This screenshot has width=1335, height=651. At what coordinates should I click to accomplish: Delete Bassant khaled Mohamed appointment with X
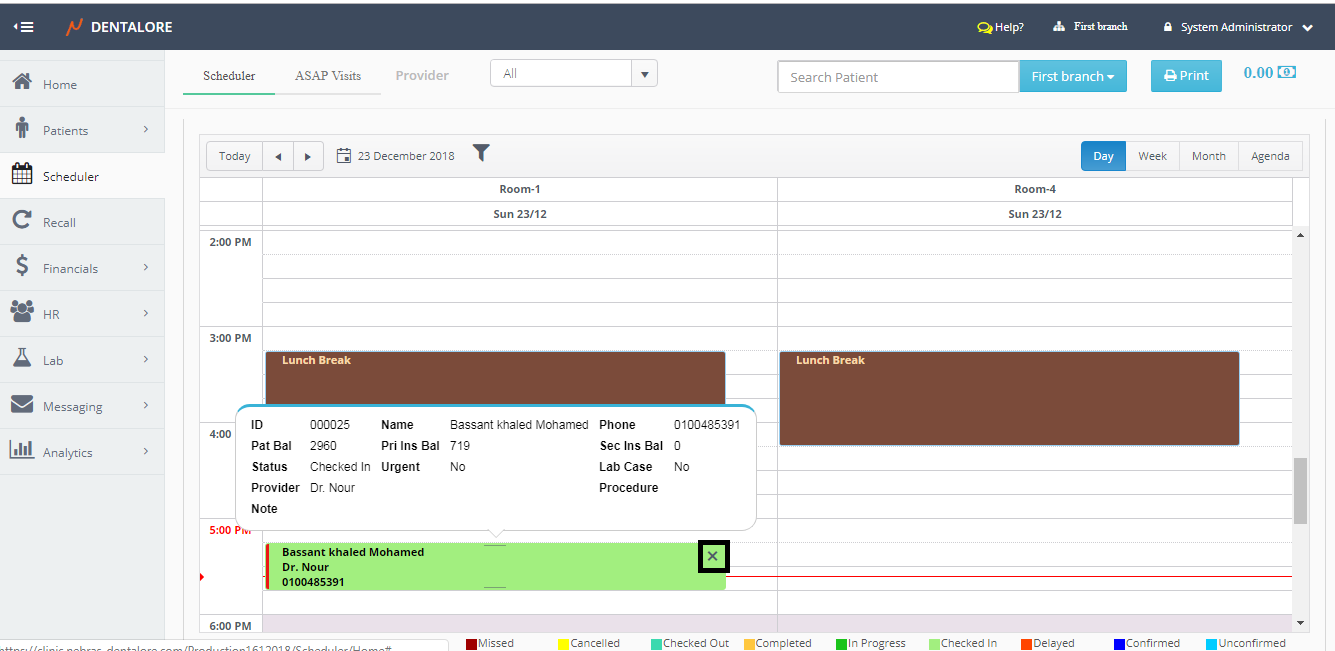[713, 556]
